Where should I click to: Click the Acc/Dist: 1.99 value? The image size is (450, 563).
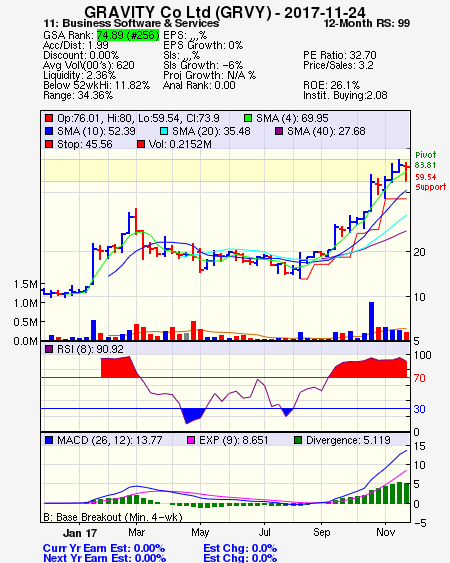click(x=76, y=45)
